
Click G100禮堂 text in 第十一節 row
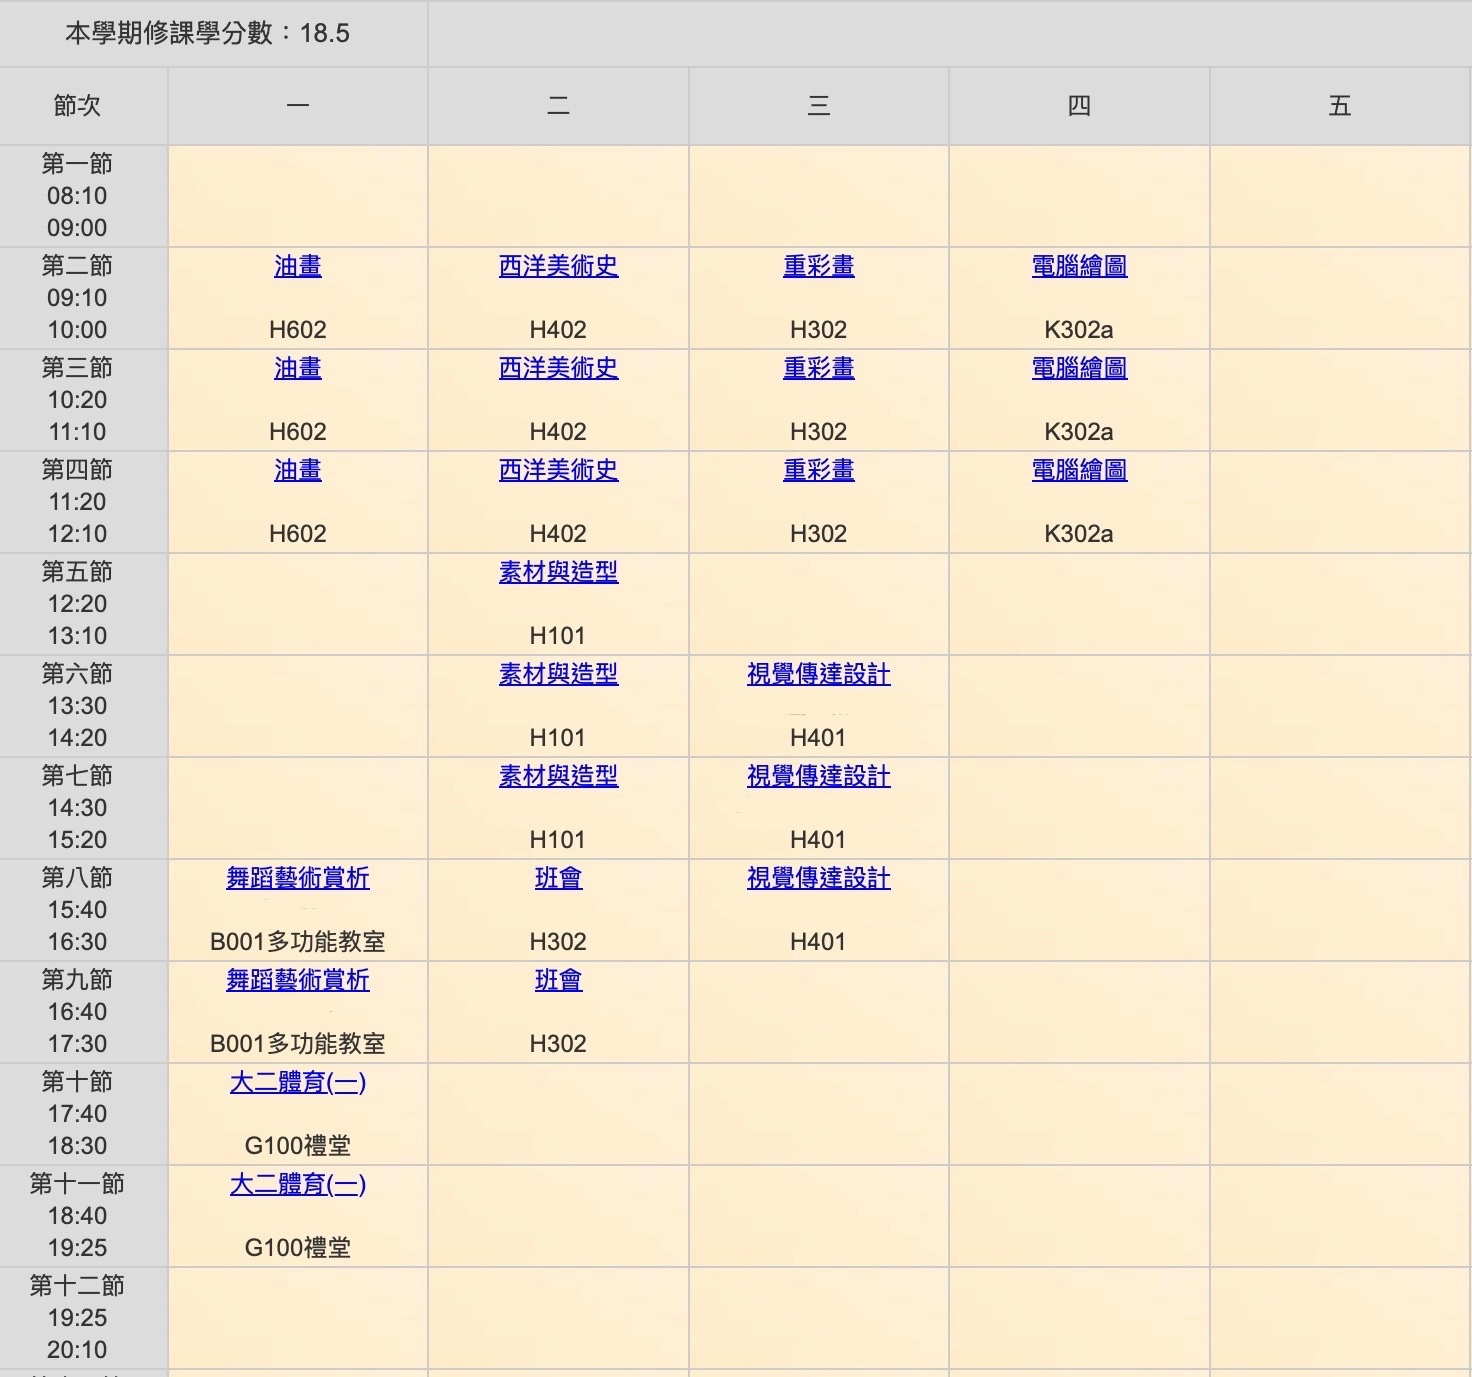click(298, 1248)
